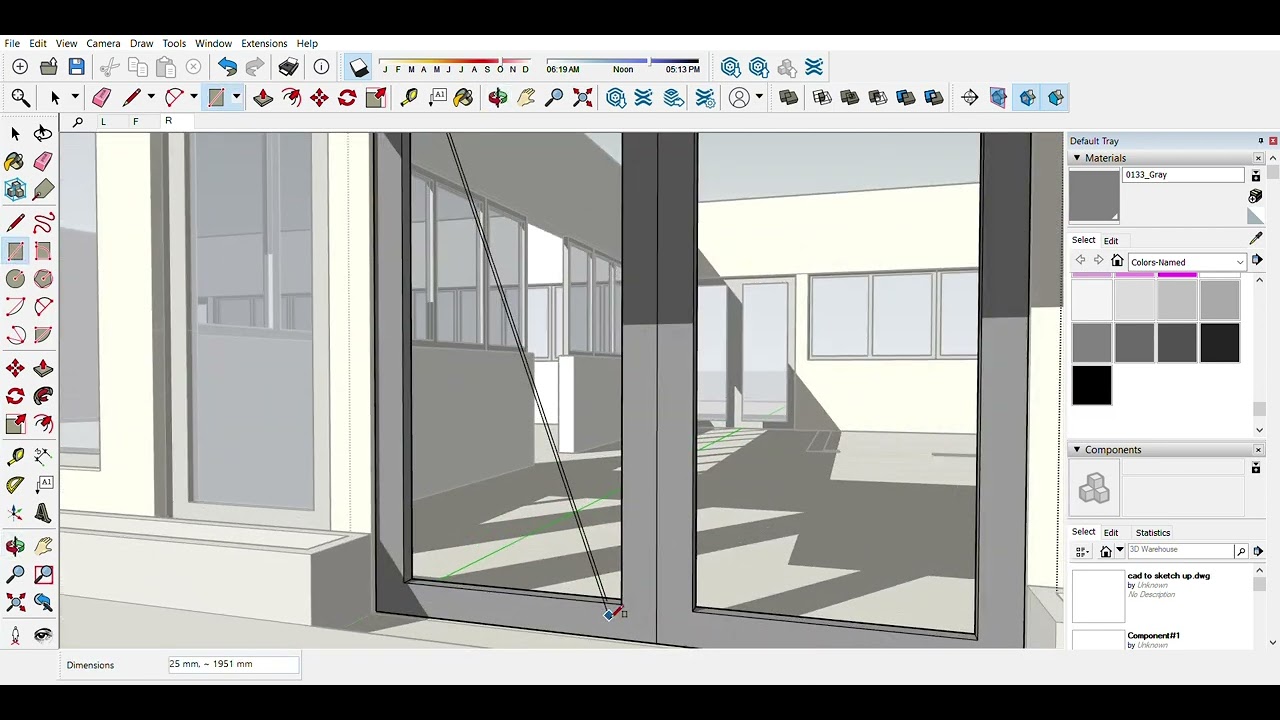Select the Position Camera tool in left toolbar
Image resolution: width=1280 pixels, height=720 pixels.
pos(15,635)
